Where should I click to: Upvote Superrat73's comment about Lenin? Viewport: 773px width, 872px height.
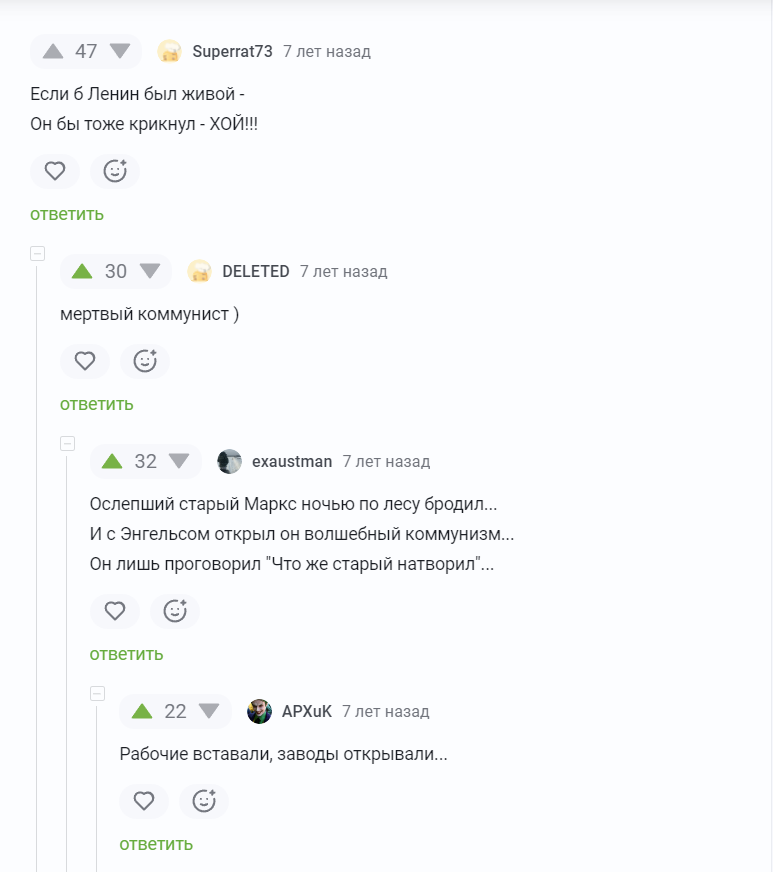tap(53, 51)
